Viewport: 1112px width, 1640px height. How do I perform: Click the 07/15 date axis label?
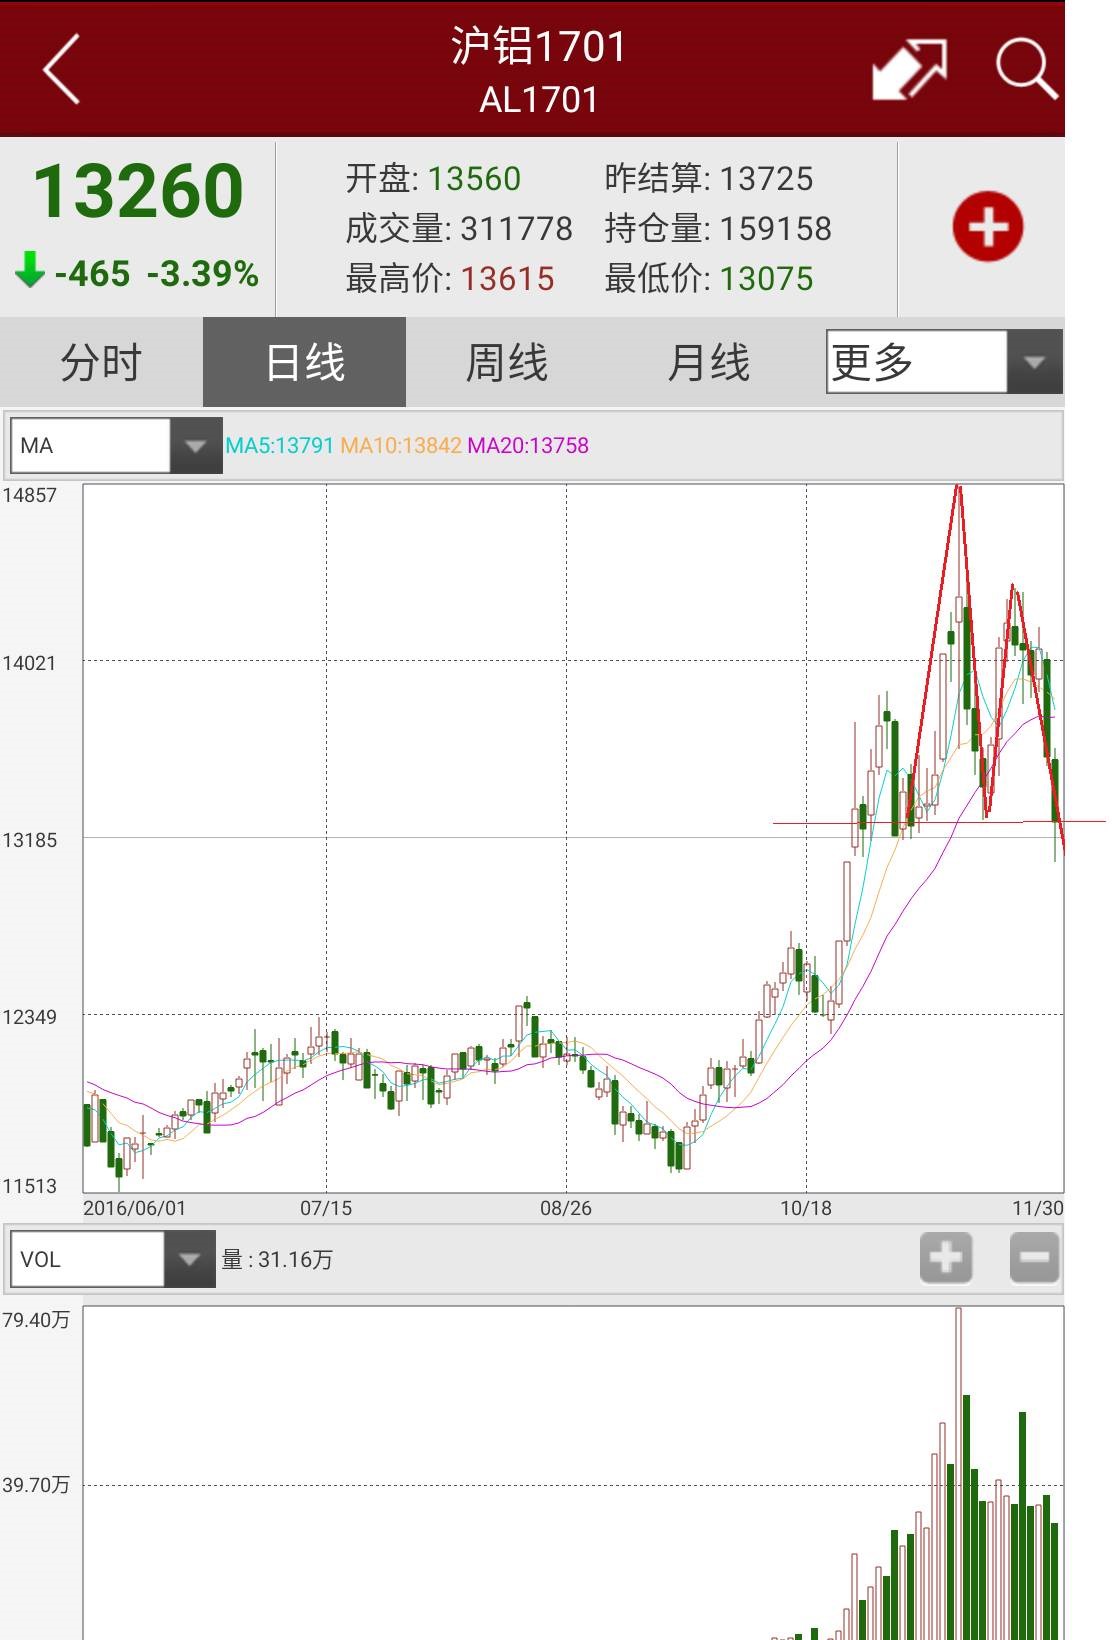[x=326, y=1208]
